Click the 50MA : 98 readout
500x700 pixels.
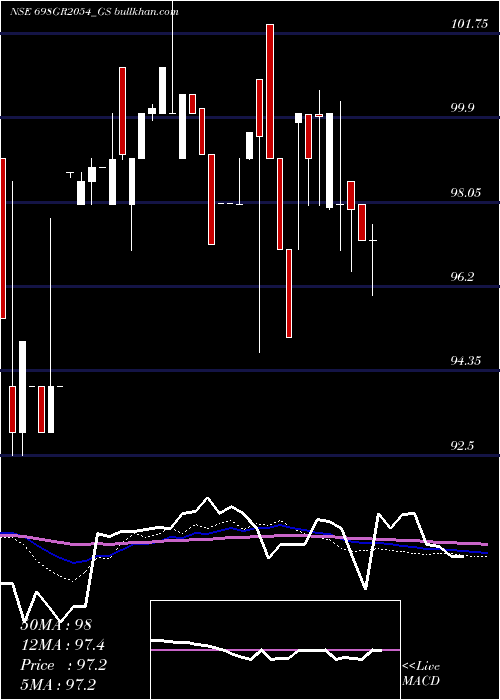click(56, 625)
